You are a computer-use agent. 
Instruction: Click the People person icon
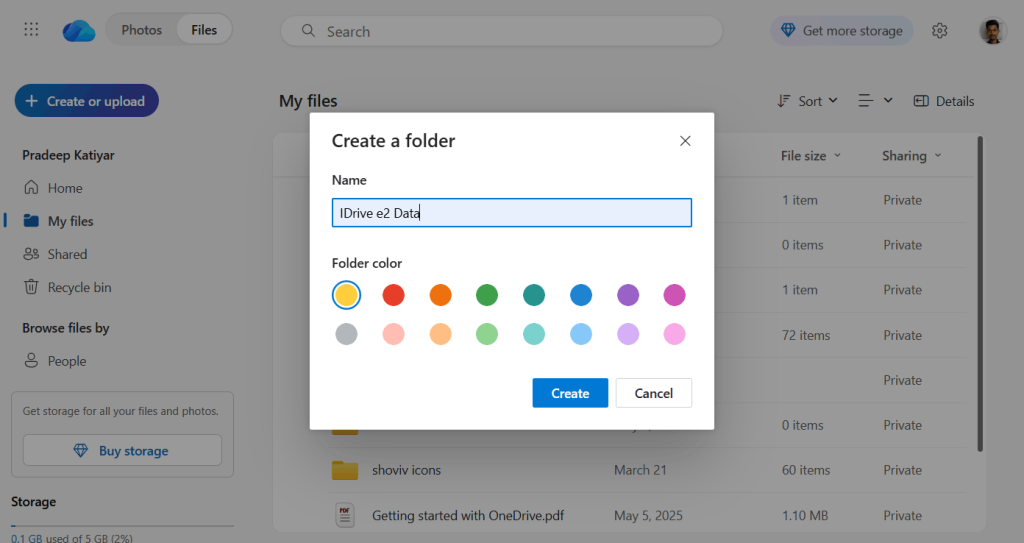31,361
